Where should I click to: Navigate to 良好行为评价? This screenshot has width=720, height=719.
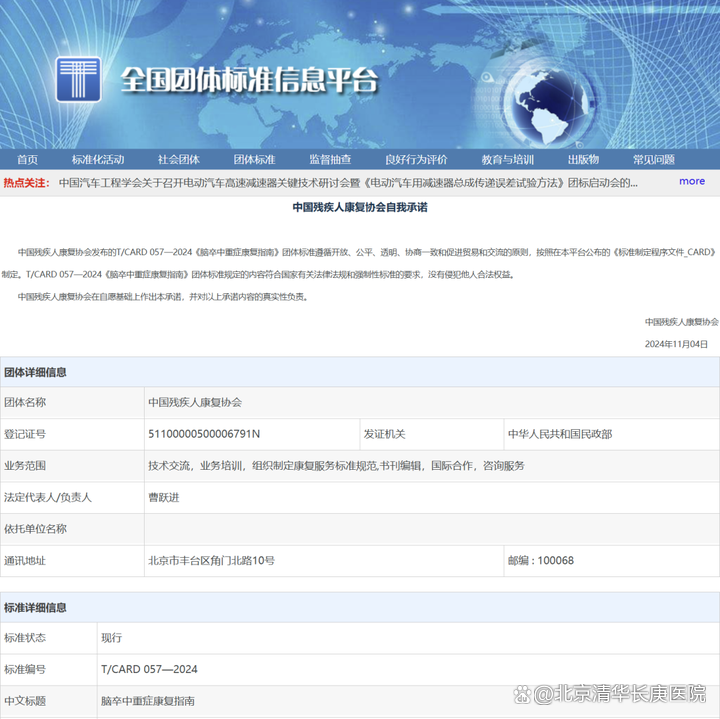tap(416, 160)
